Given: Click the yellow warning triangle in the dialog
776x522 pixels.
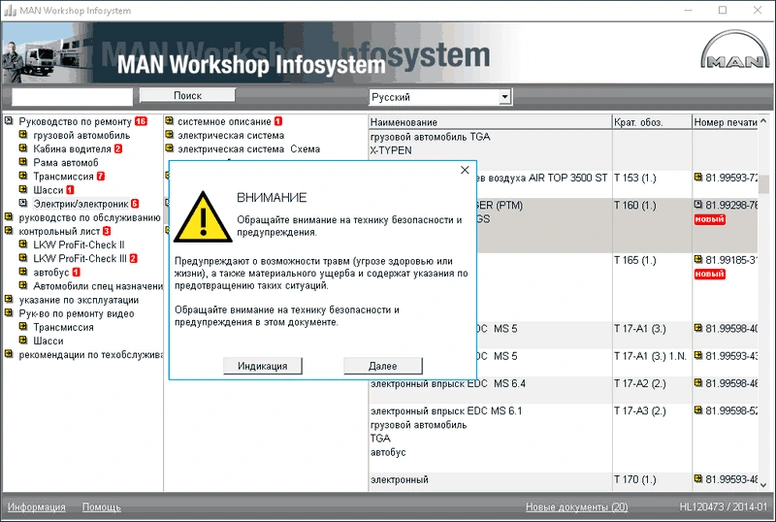Looking at the screenshot, I should click(203, 217).
